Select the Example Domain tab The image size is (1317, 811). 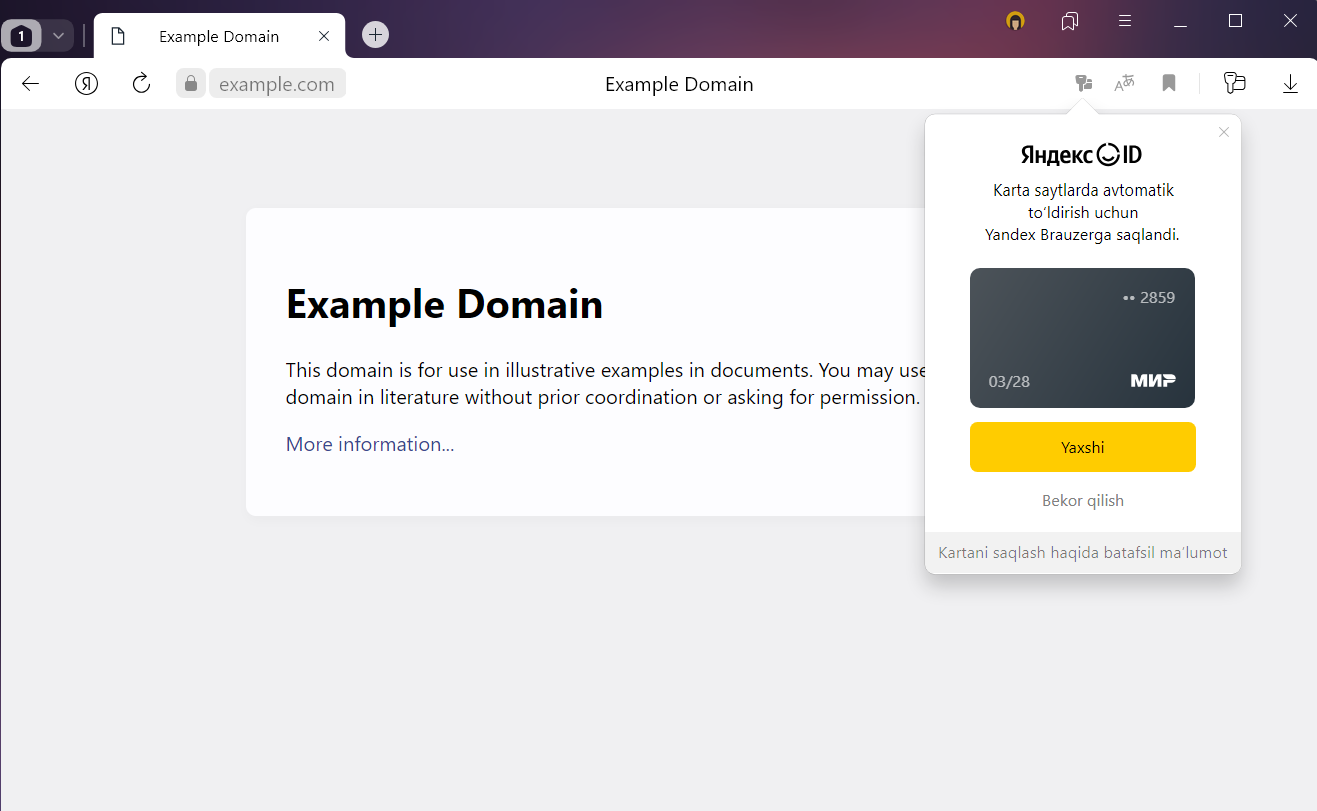click(x=218, y=37)
